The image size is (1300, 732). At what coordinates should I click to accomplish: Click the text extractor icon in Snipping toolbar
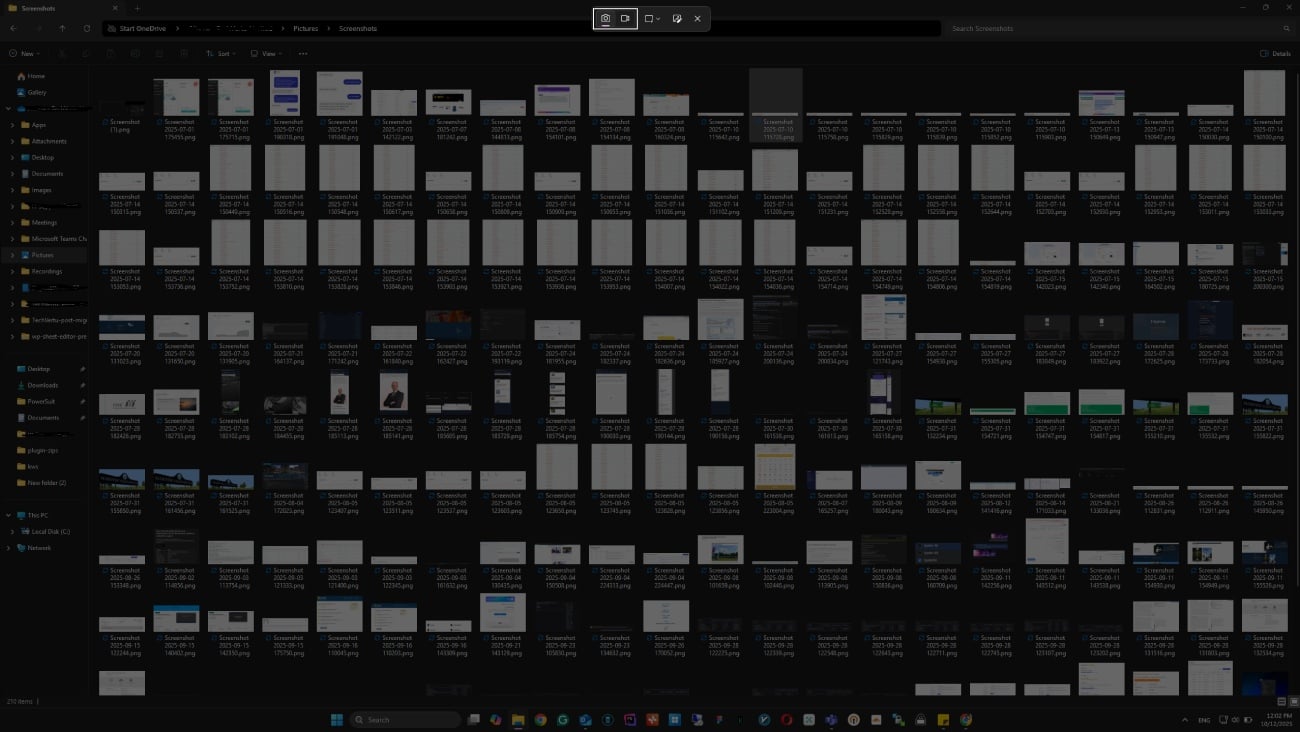(x=677, y=19)
